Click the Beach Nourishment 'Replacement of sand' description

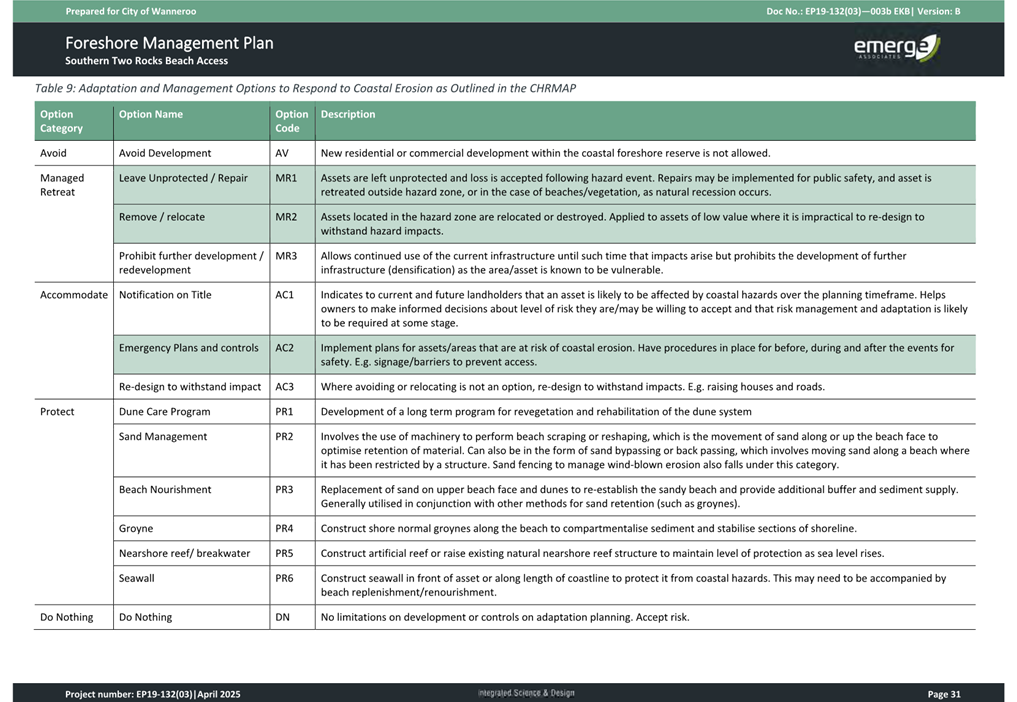(x=640, y=497)
